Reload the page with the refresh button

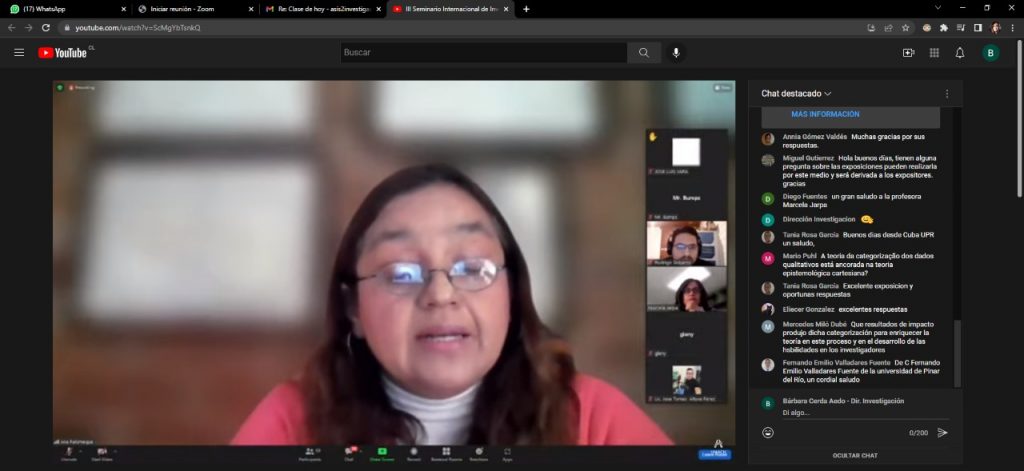click(x=45, y=27)
